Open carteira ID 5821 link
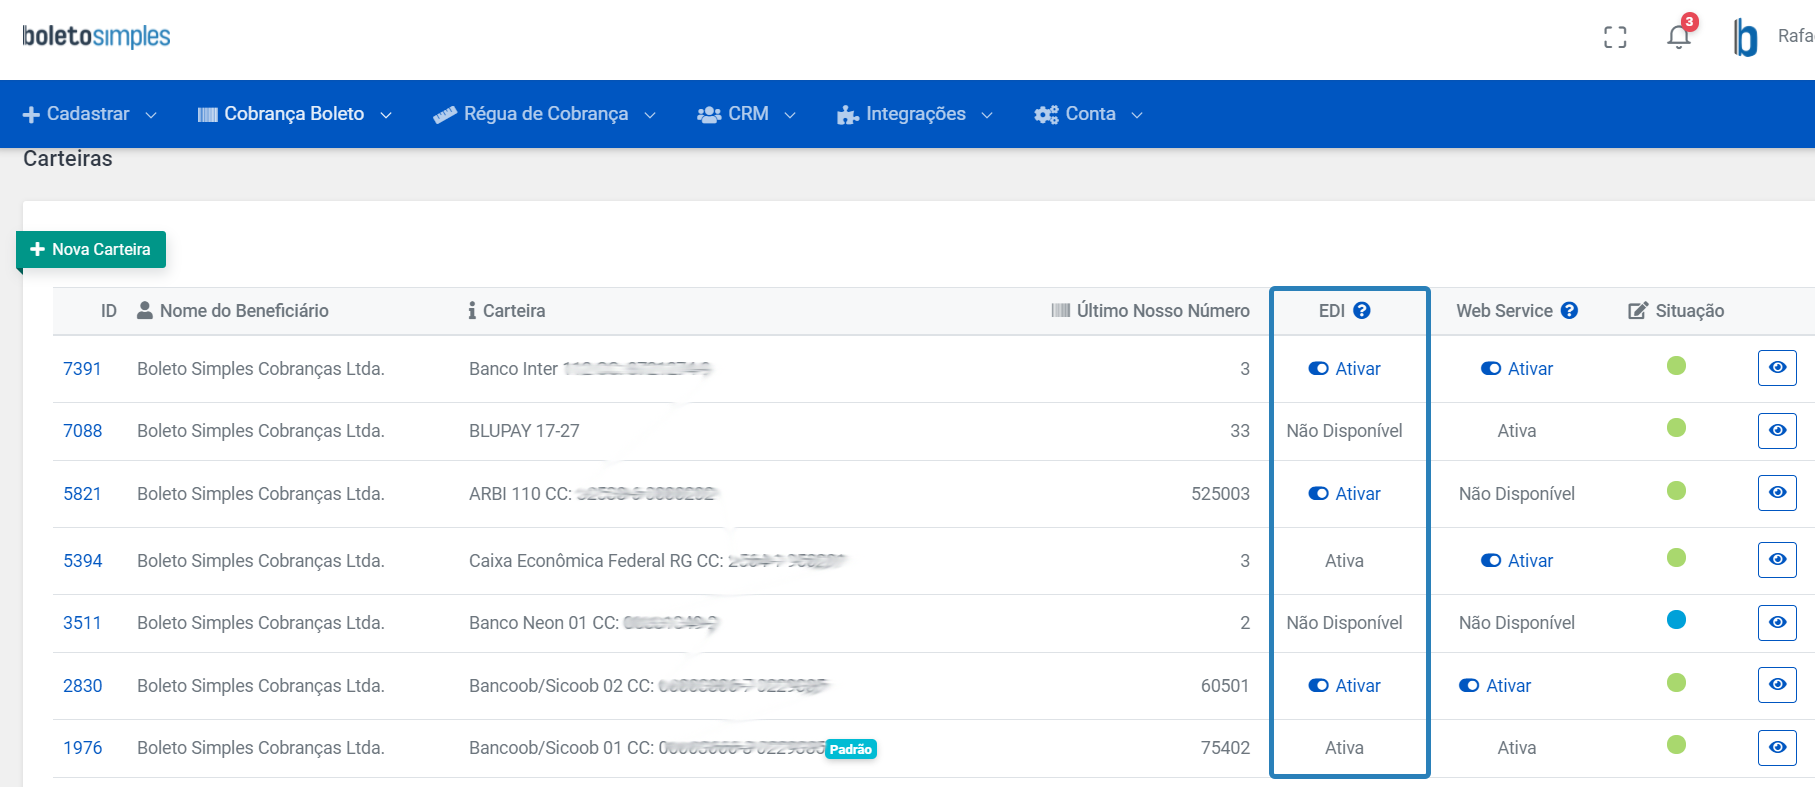The width and height of the screenshot is (1815, 787). tap(82, 494)
